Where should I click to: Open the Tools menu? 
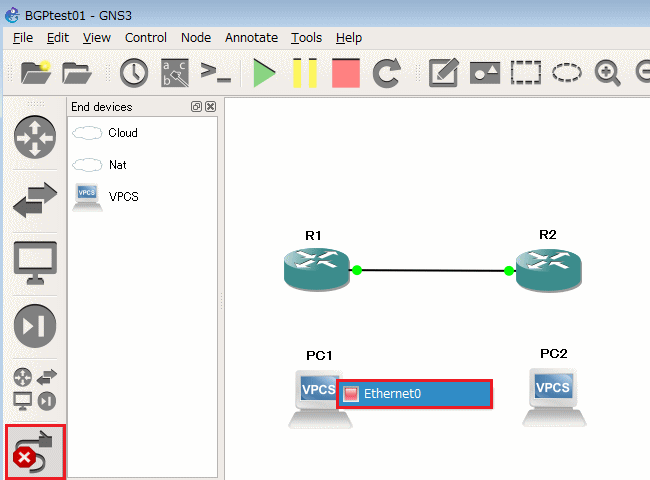[x=306, y=38]
